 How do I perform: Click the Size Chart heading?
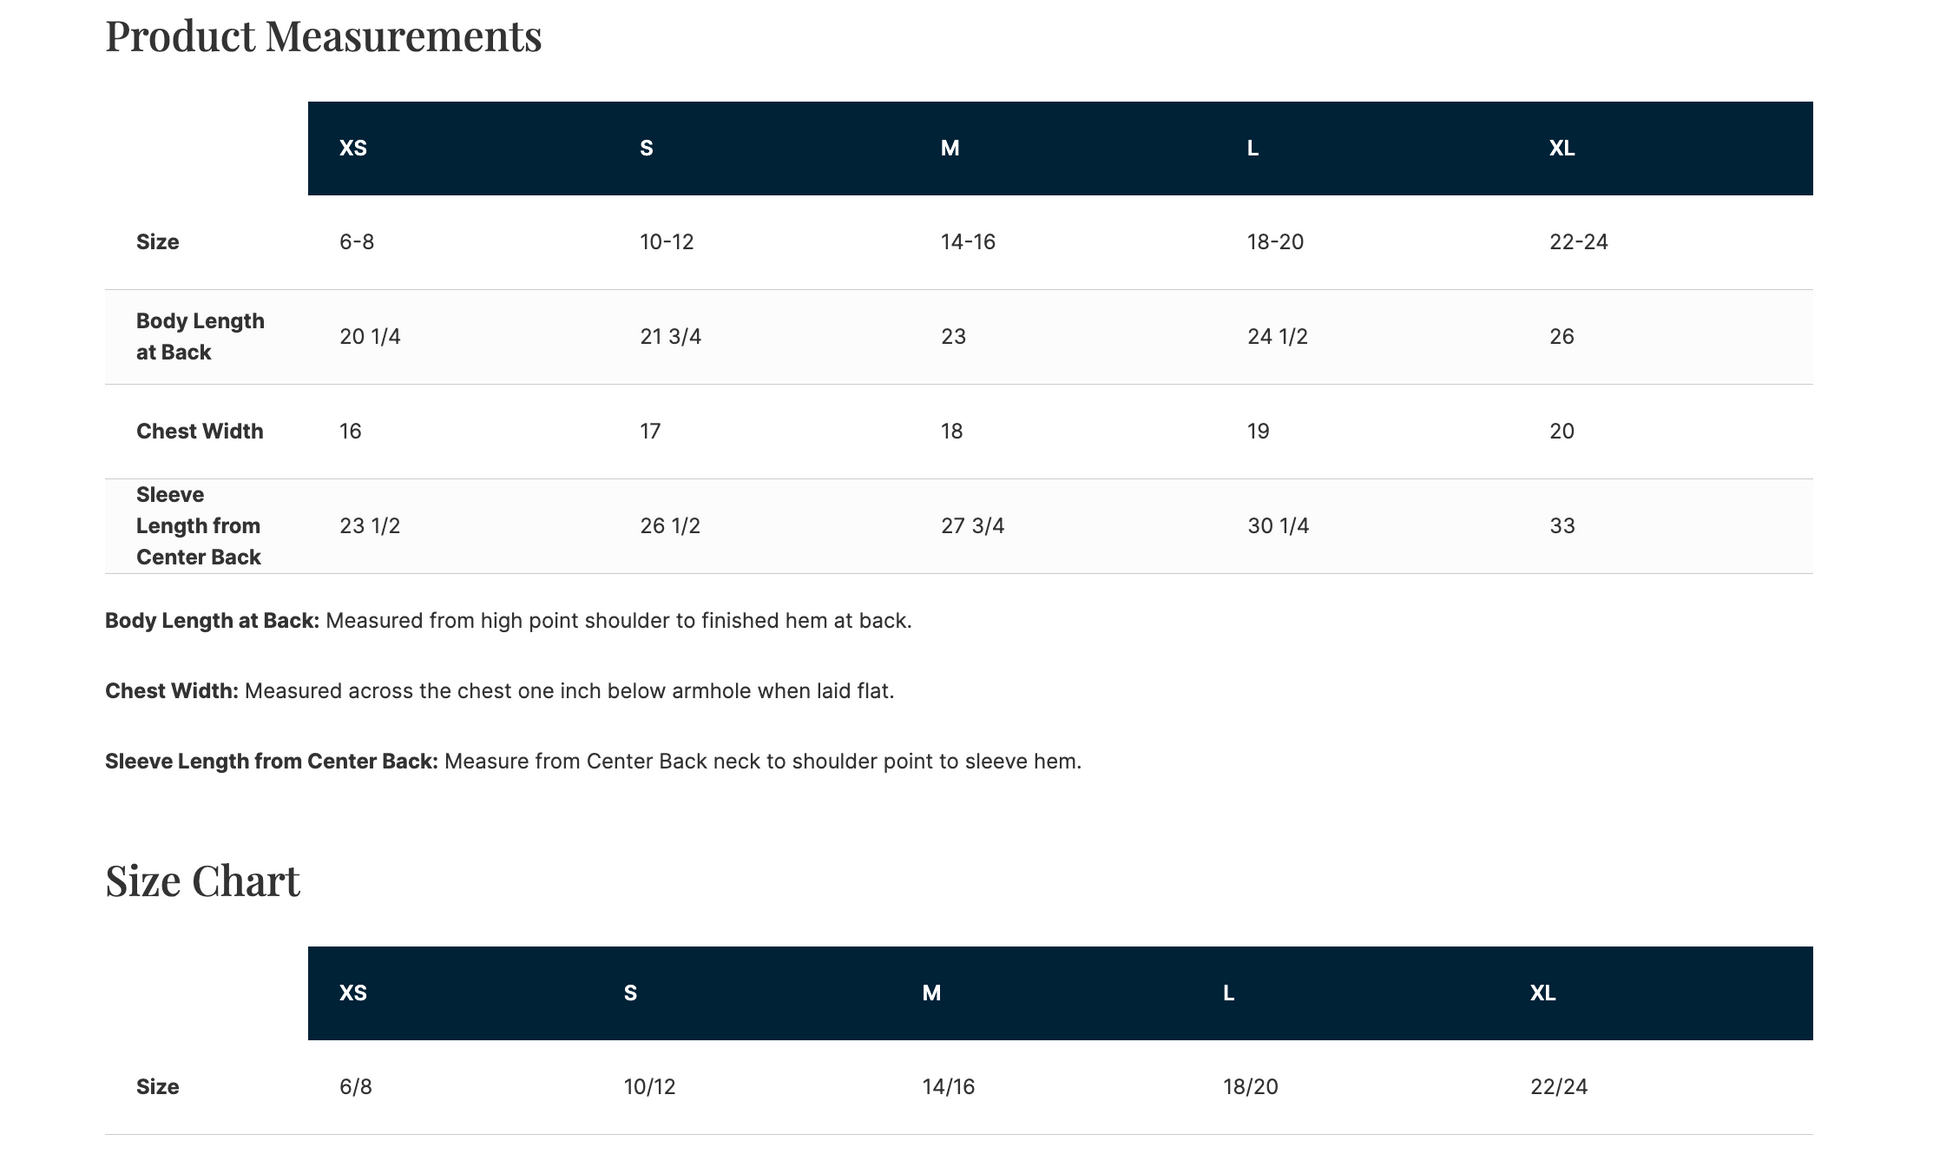coord(202,881)
